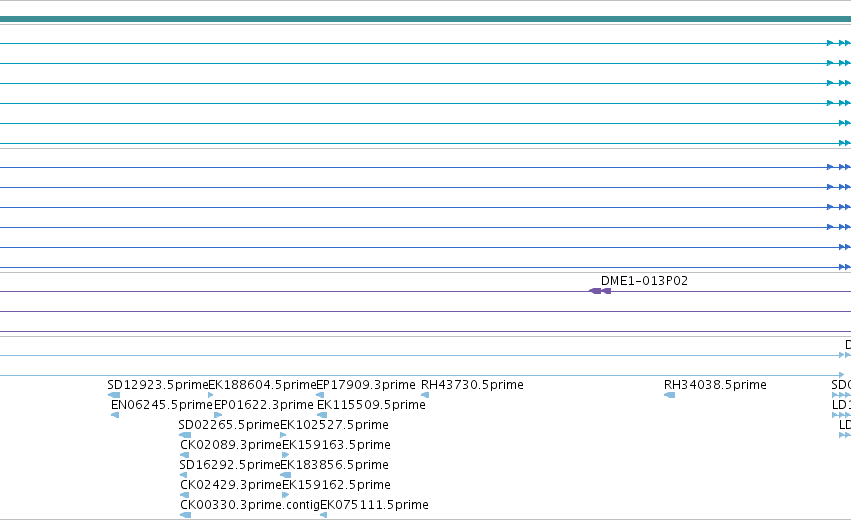This screenshot has width=851, height=520.
Task: Click the SD12923.5prime arrow glyph
Action: click(x=114, y=395)
